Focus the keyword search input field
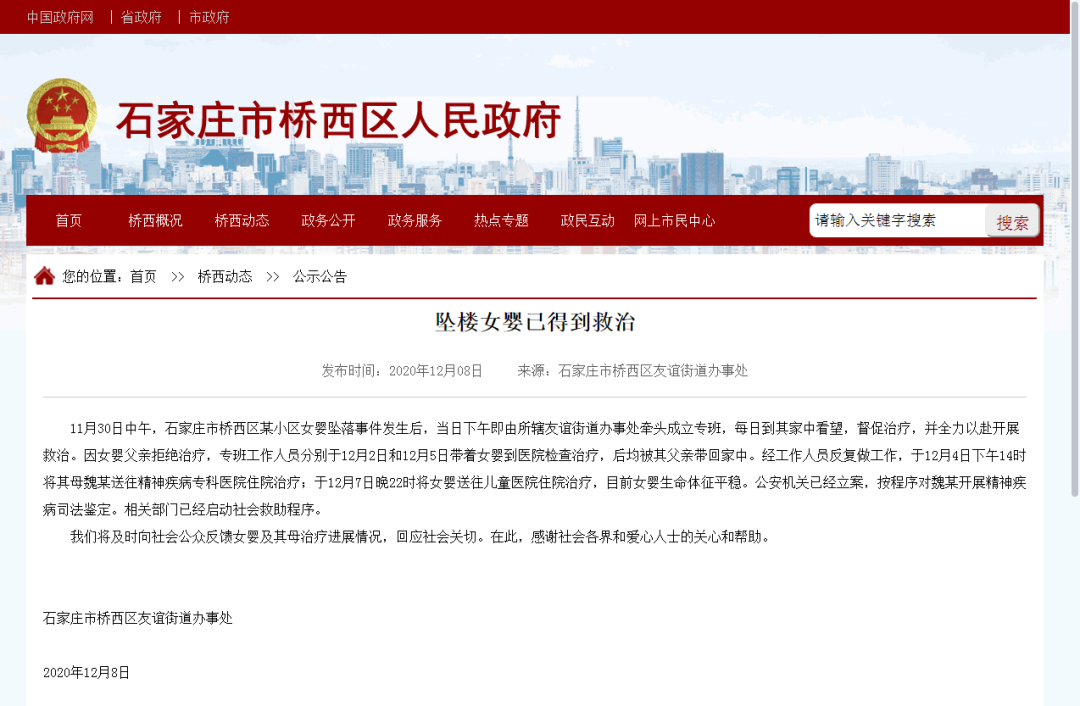The image size is (1080, 706). (897, 220)
